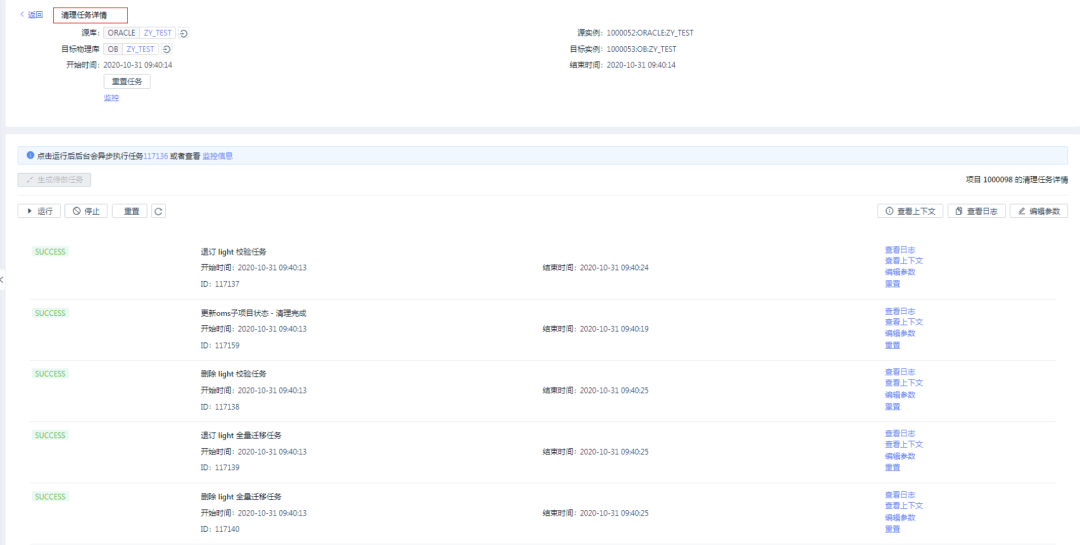Click the 重置任务 button

click(x=127, y=81)
